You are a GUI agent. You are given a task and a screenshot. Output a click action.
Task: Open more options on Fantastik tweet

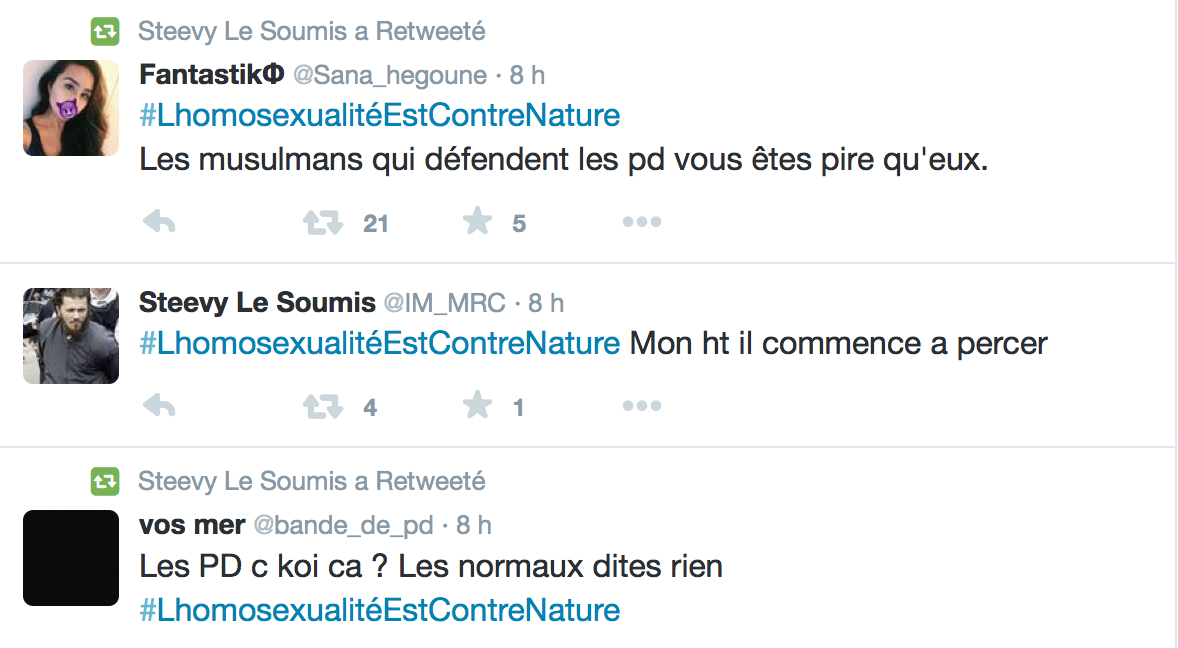(641, 222)
